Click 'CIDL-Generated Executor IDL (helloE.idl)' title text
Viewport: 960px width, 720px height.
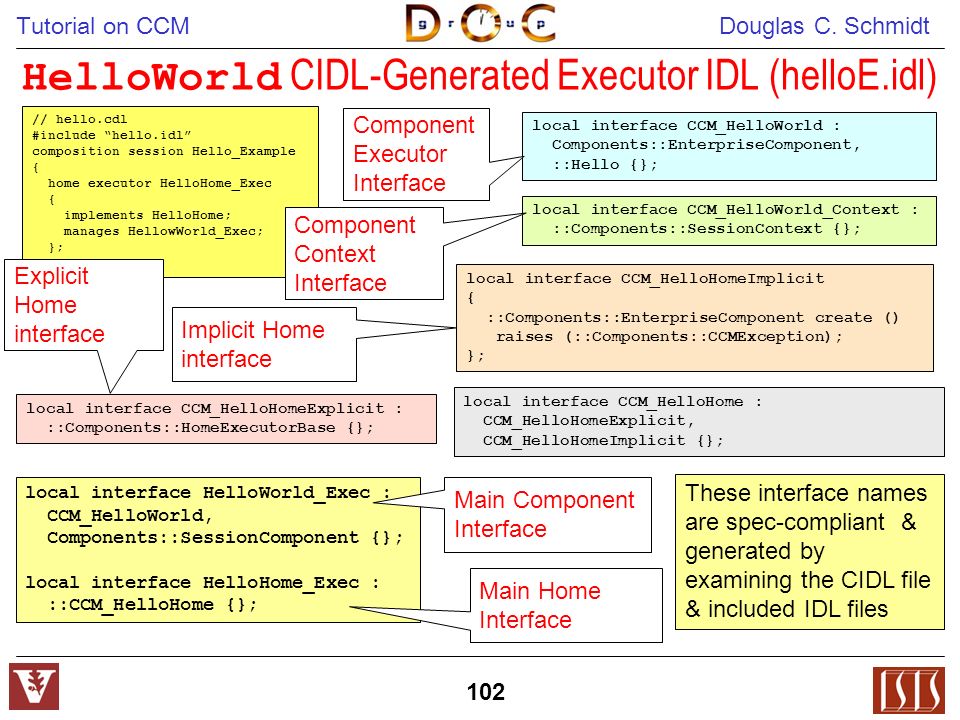click(x=613, y=77)
